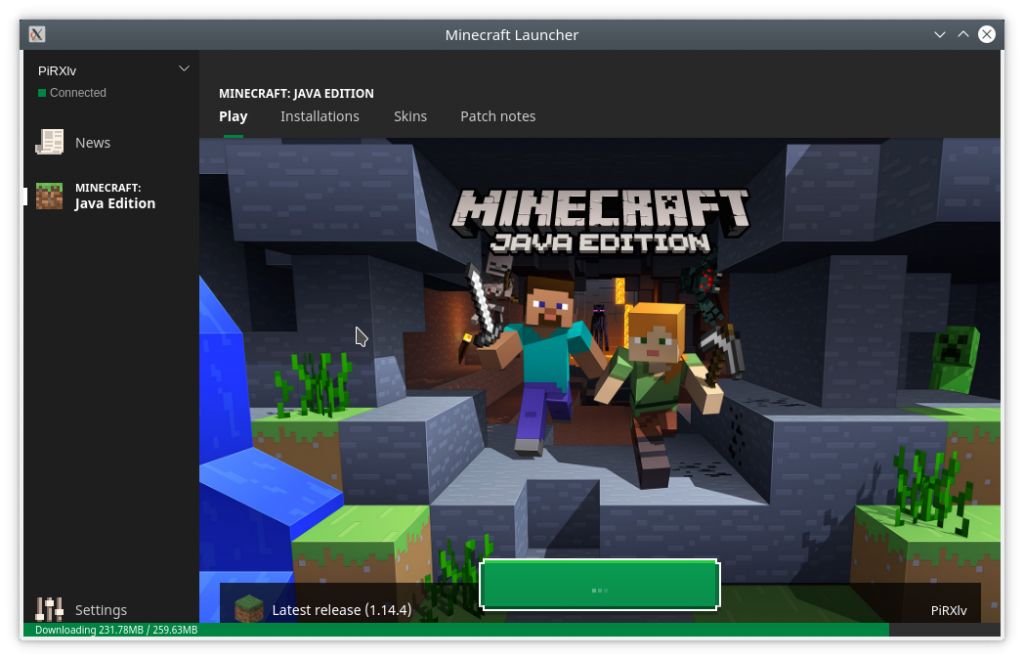Open the Settings label in sidebar

tap(101, 610)
